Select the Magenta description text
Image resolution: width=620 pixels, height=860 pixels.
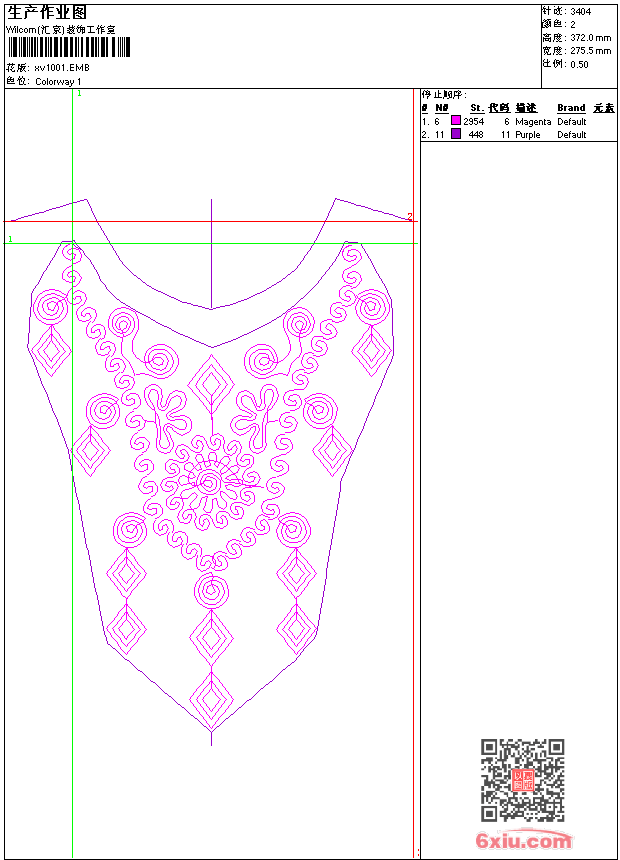pos(533,121)
